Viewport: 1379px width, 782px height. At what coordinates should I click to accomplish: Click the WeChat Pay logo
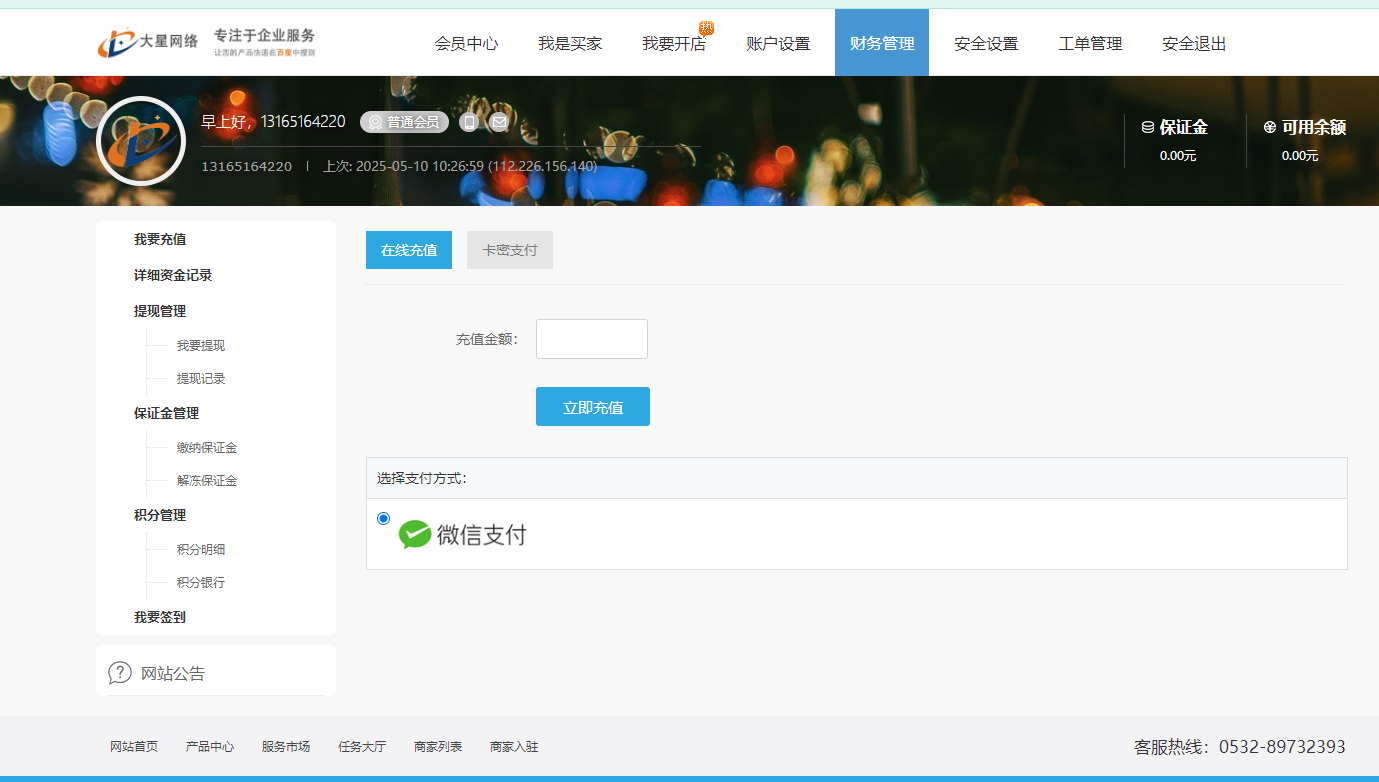[462, 535]
